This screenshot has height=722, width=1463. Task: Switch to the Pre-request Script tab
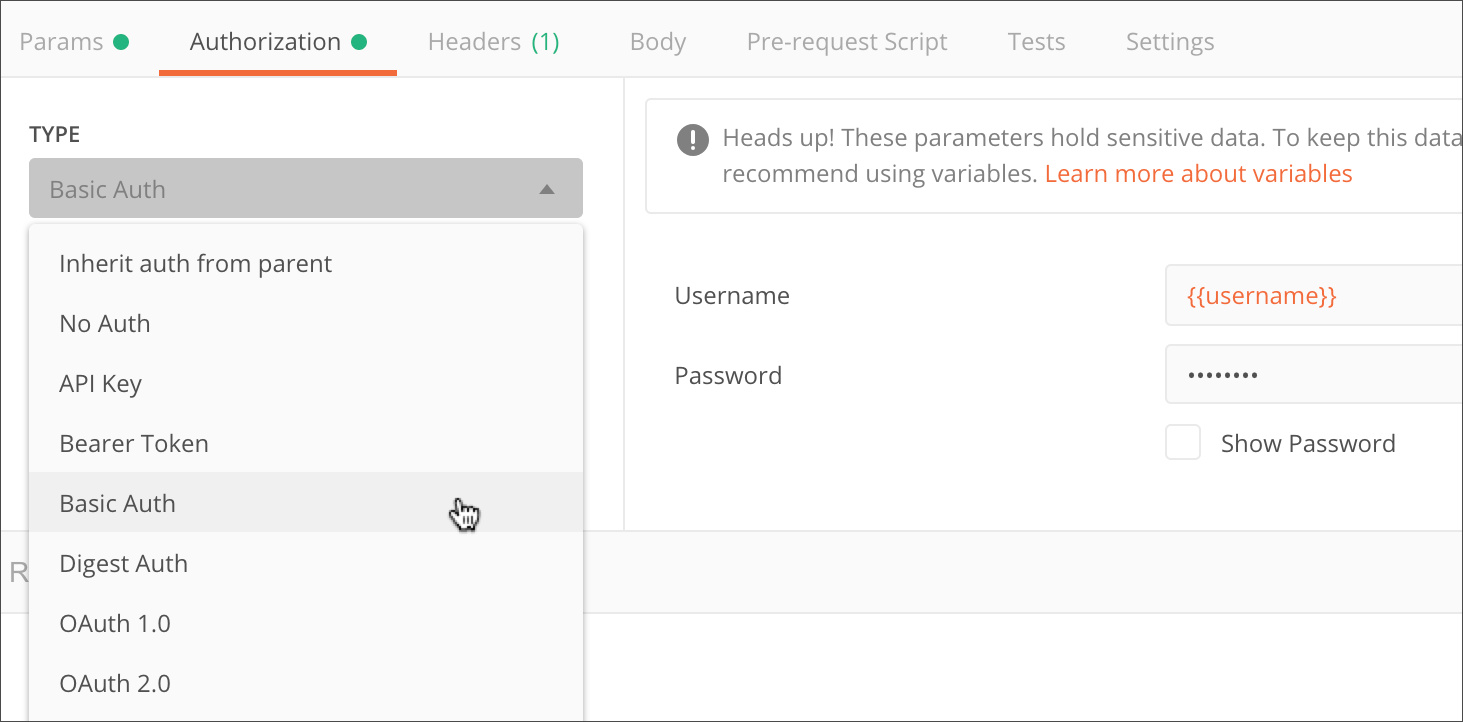pos(846,41)
